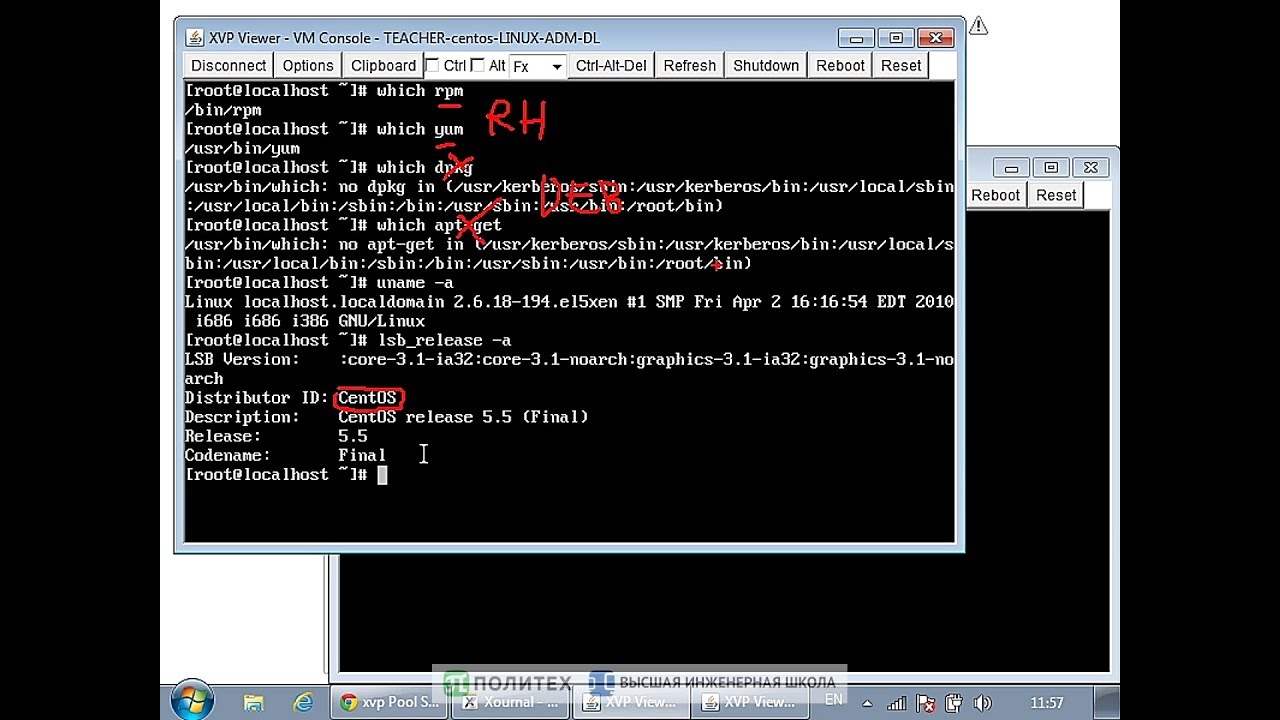Click the /bin/rpm output line
The image size is (1280, 720).
coord(223,110)
